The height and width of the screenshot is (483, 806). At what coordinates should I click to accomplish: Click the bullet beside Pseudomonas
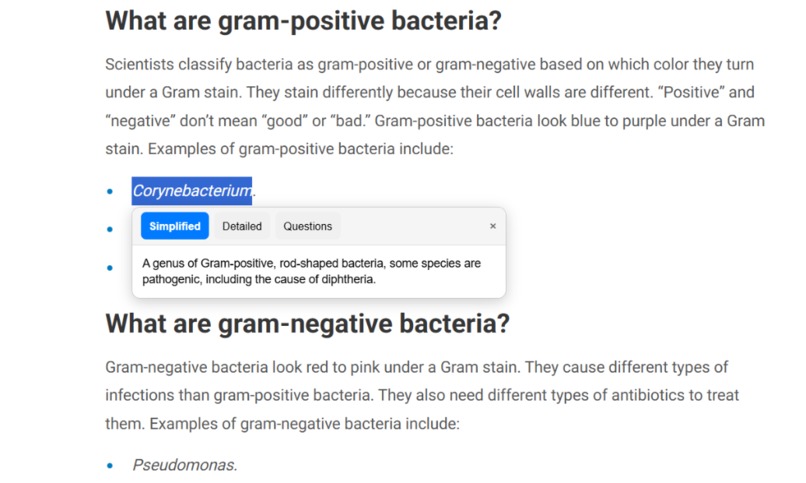[x=109, y=466]
